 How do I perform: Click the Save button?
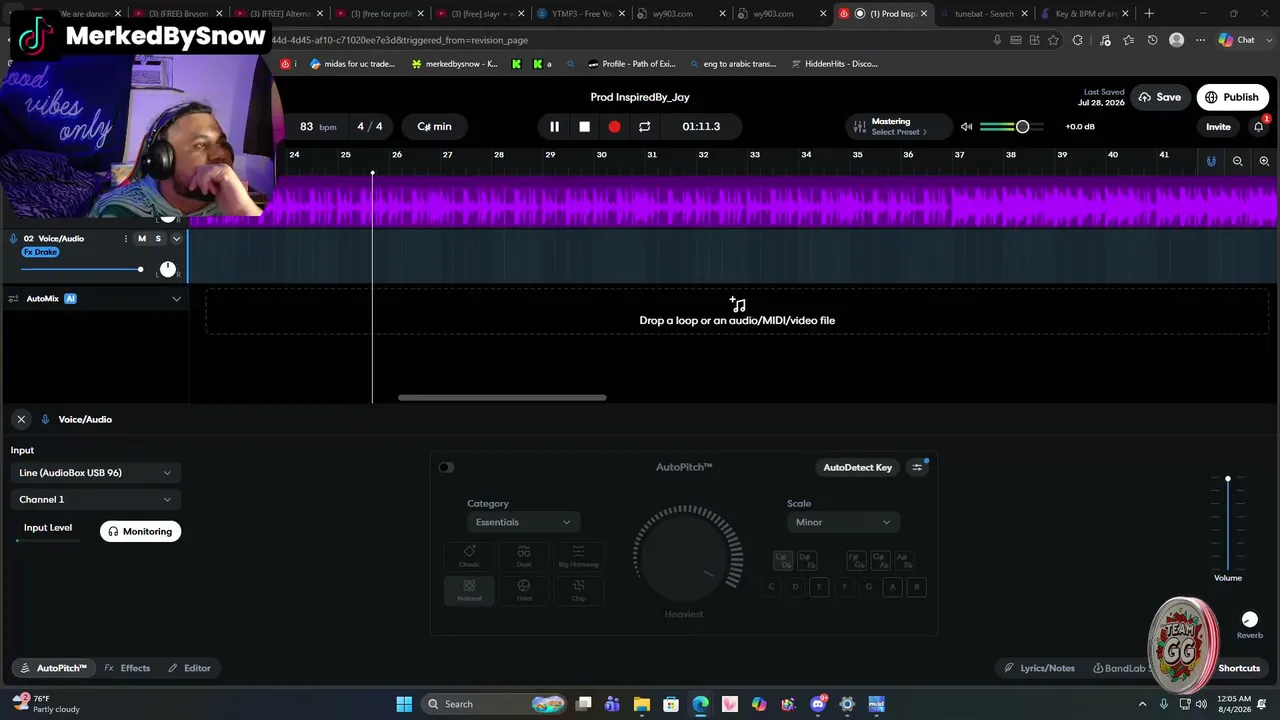[1160, 97]
